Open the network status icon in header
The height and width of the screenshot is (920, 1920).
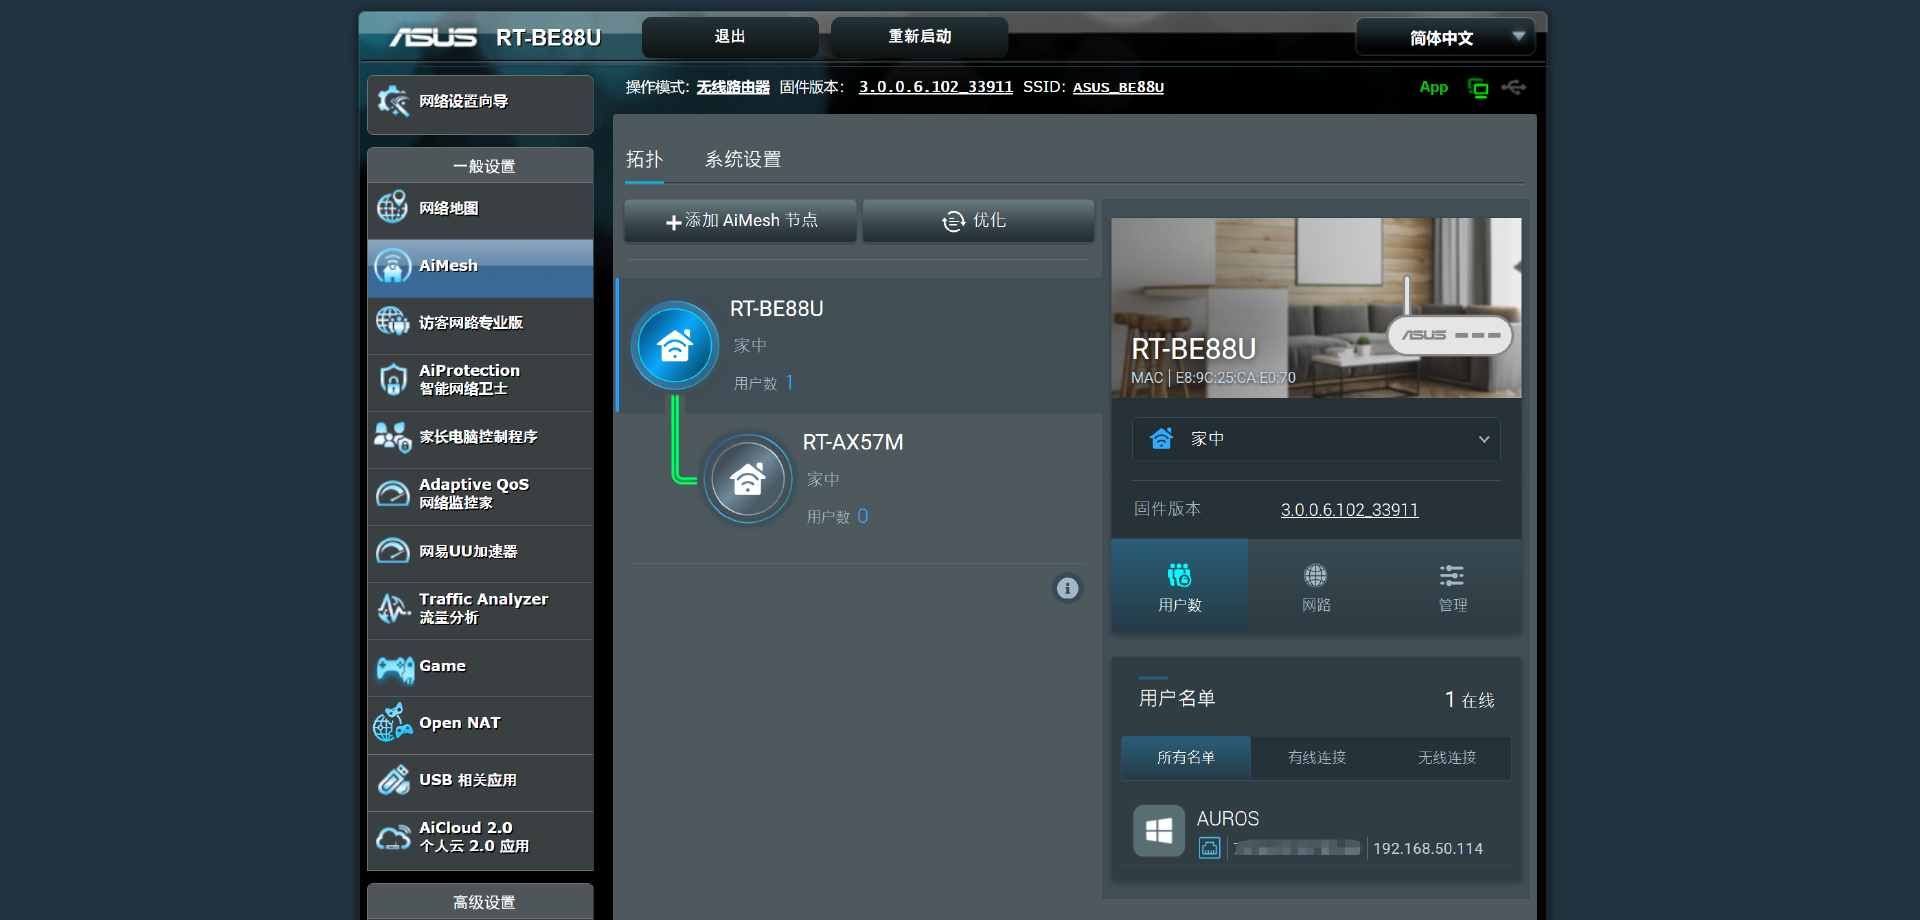[1477, 88]
